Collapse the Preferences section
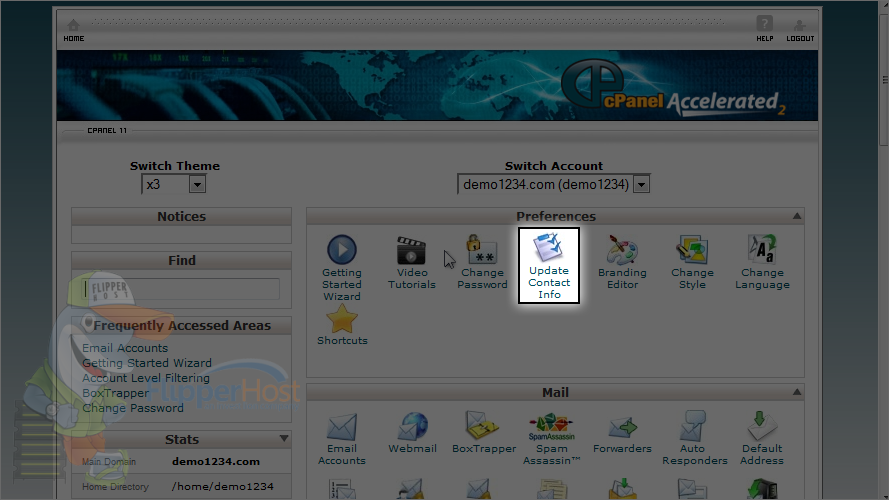Image resolution: width=889 pixels, height=500 pixels. click(797, 216)
